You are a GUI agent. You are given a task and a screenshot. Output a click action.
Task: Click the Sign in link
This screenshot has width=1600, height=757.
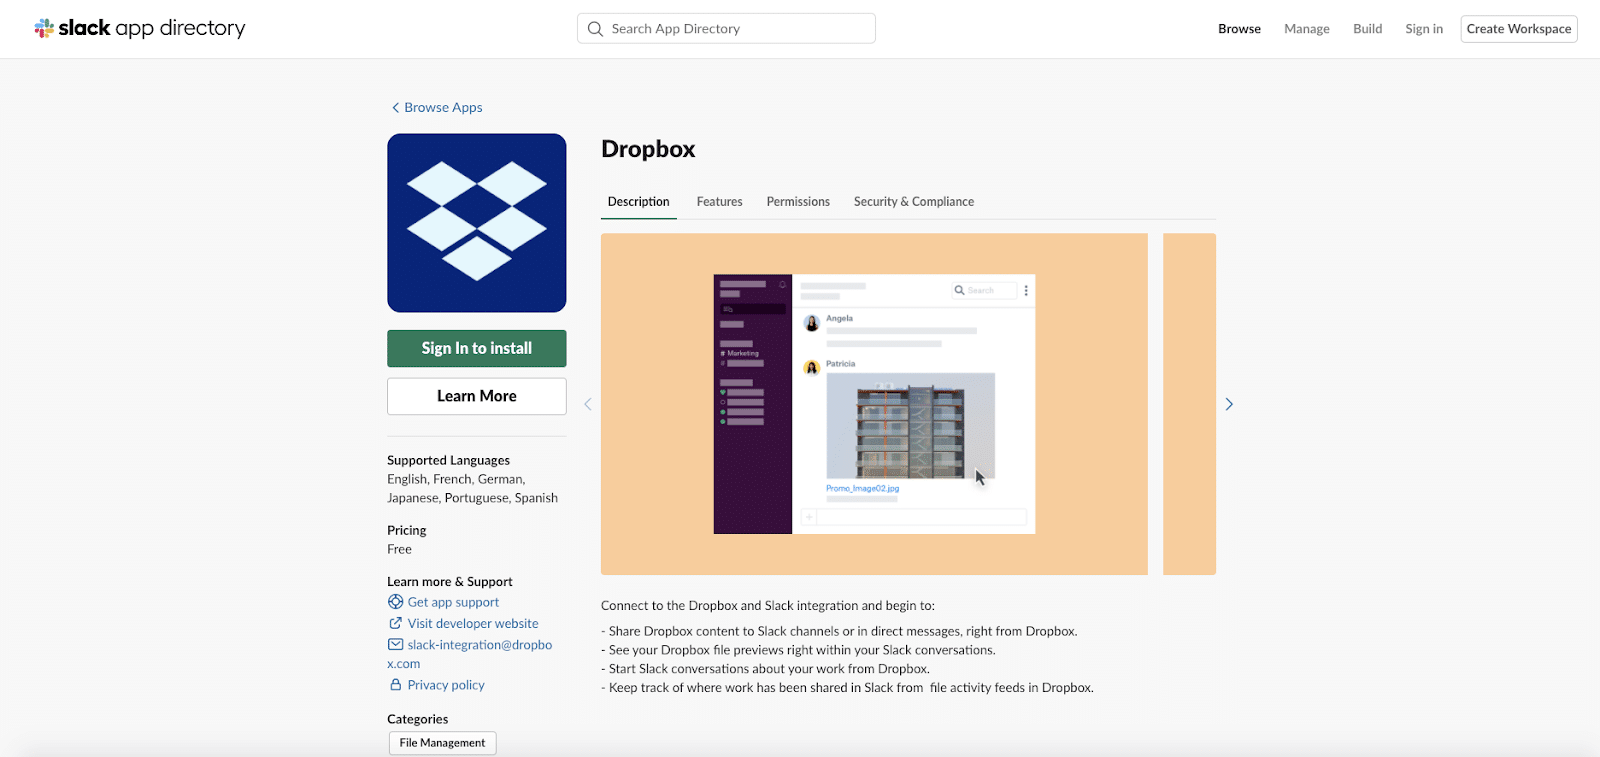[1424, 29]
